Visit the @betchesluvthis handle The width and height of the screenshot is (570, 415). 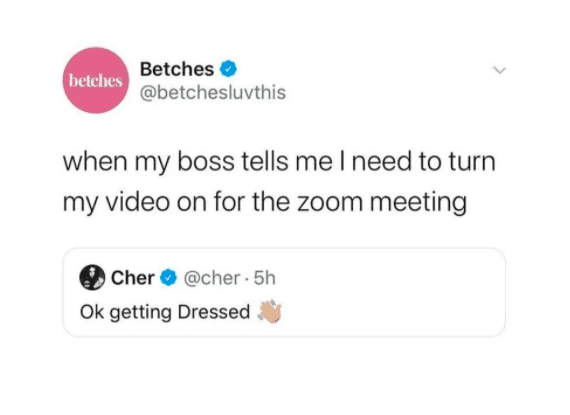click(213, 93)
